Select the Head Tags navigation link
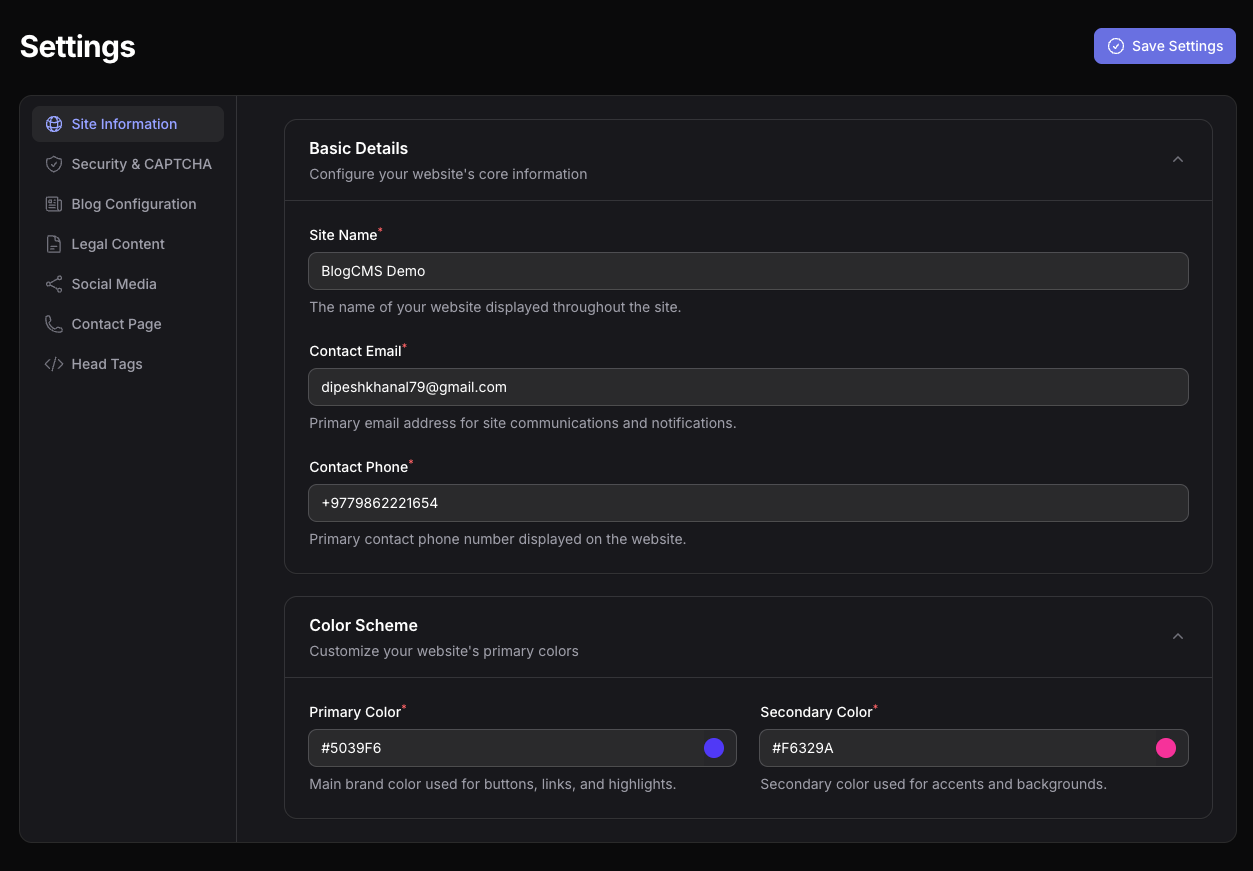This screenshot has height=871, width=1253. tap(107, 363)
